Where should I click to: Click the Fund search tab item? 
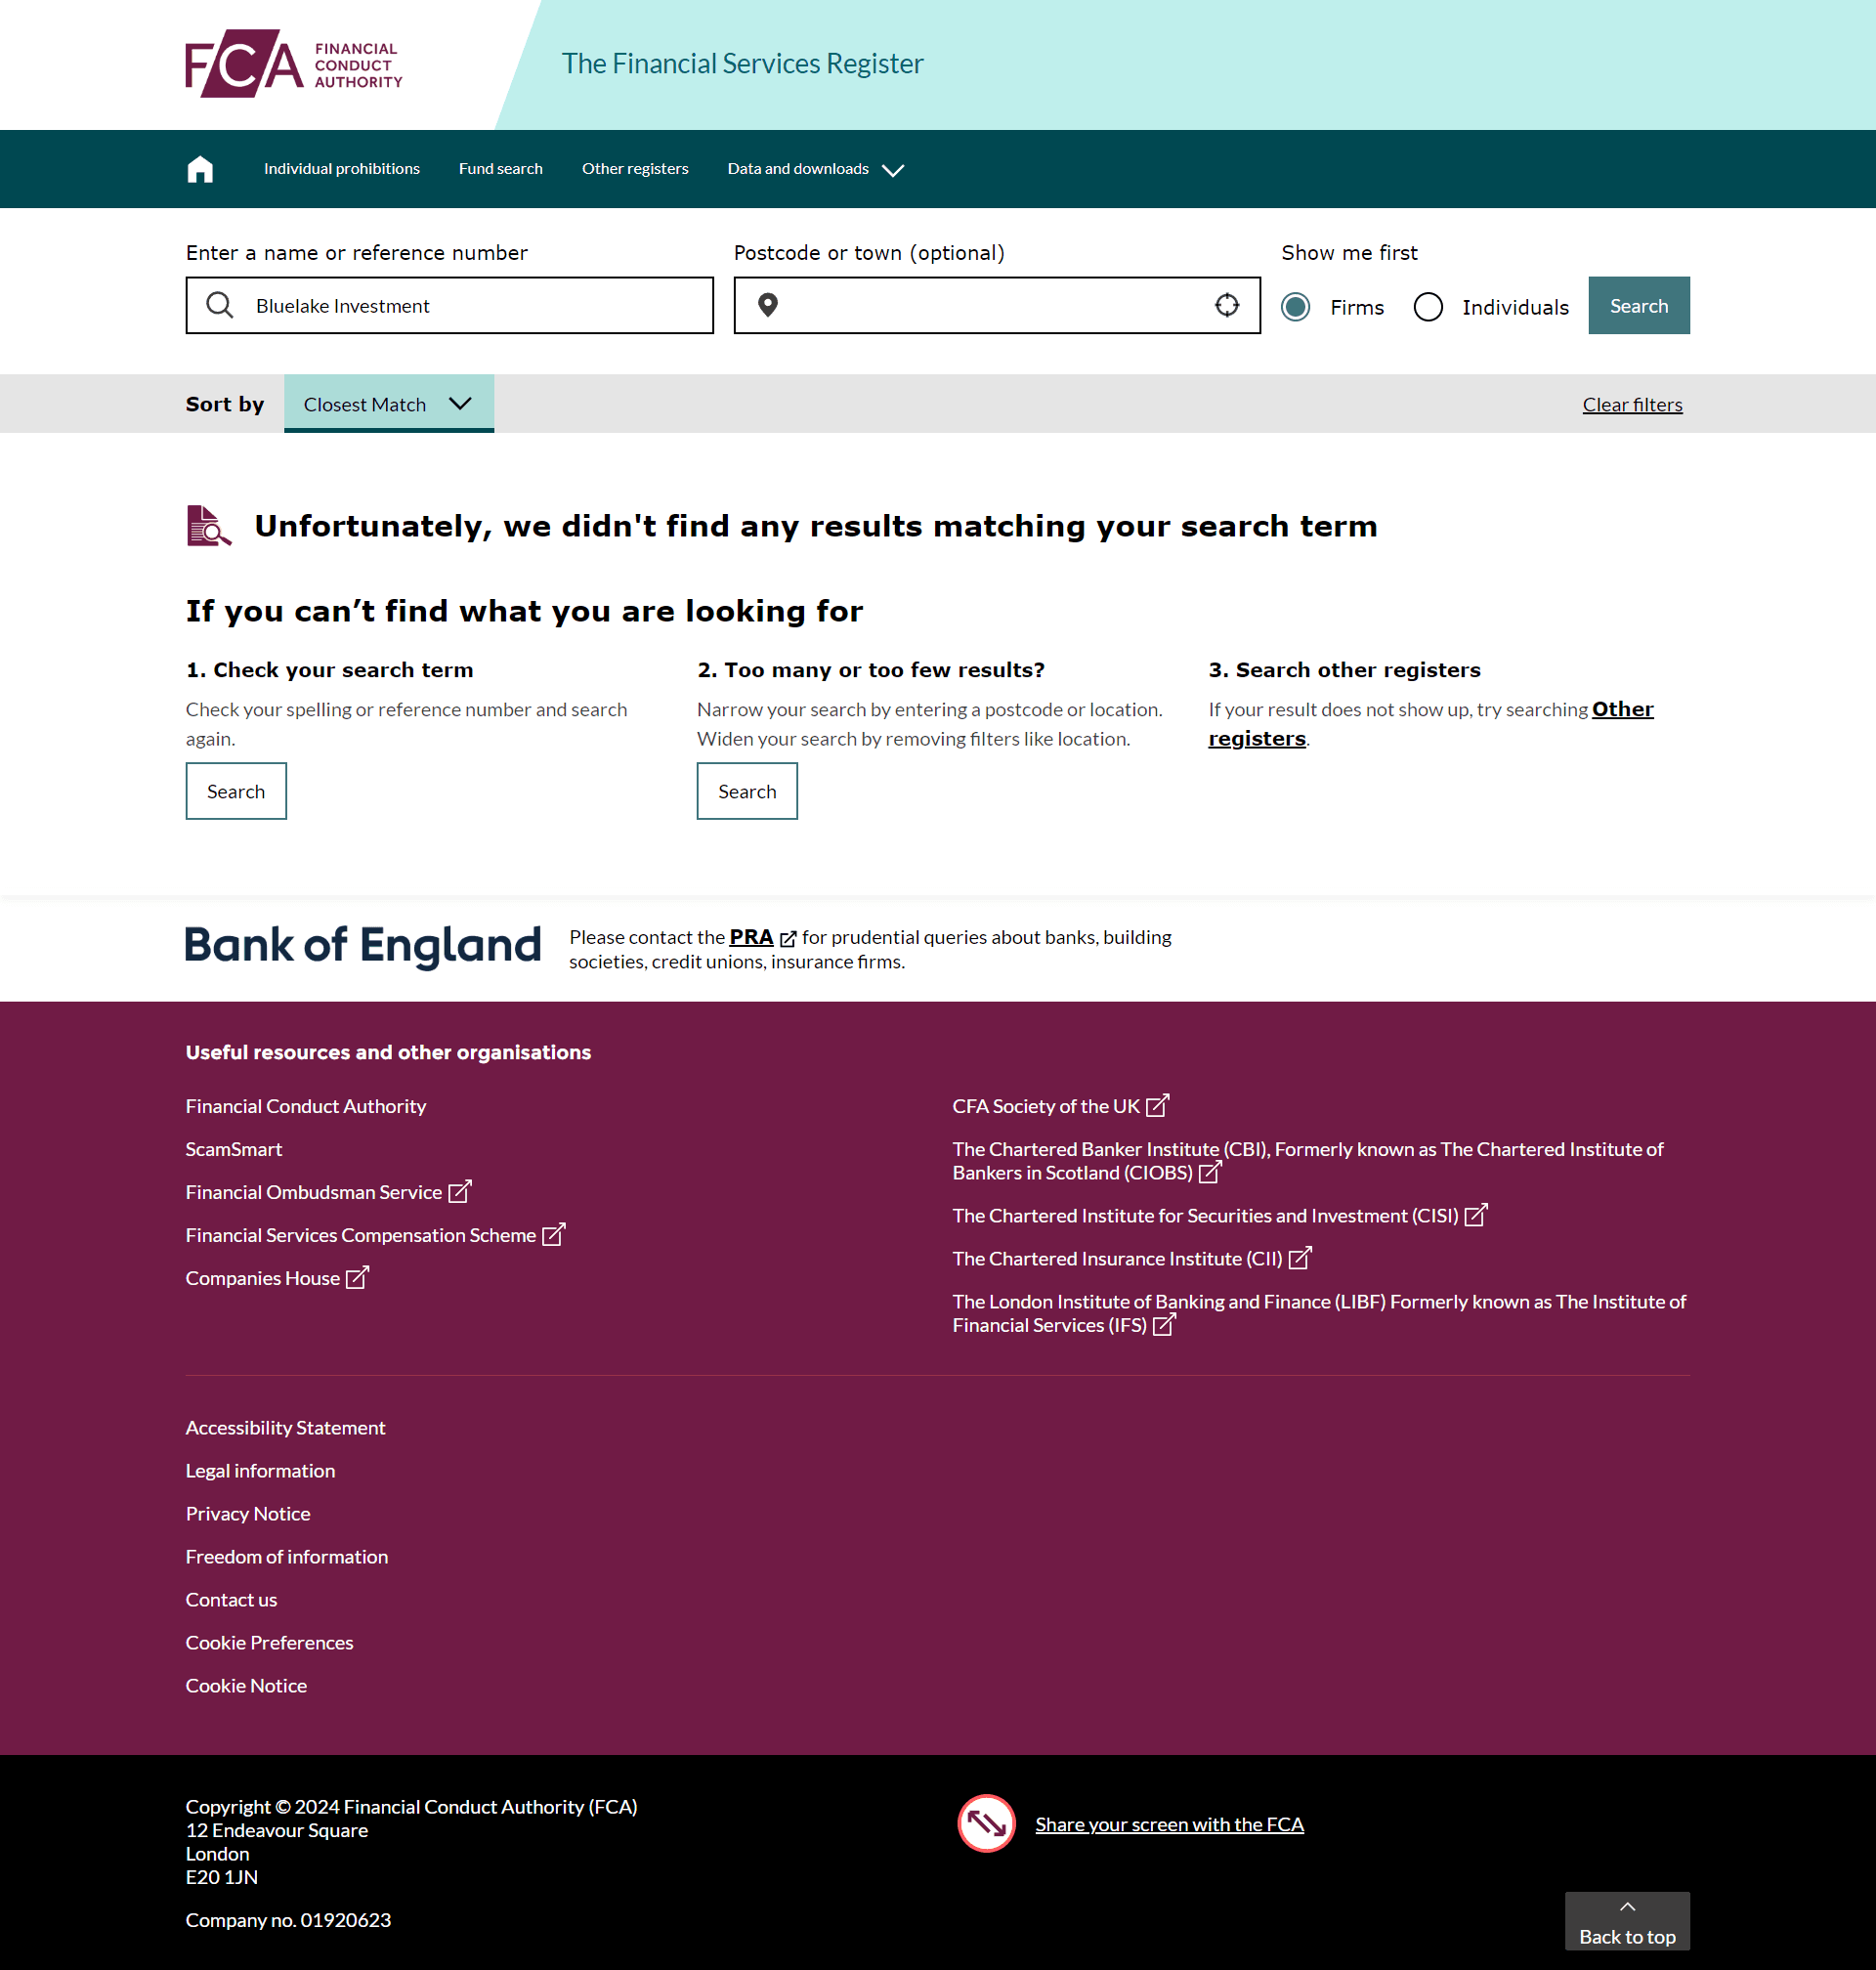coord(501,167)
